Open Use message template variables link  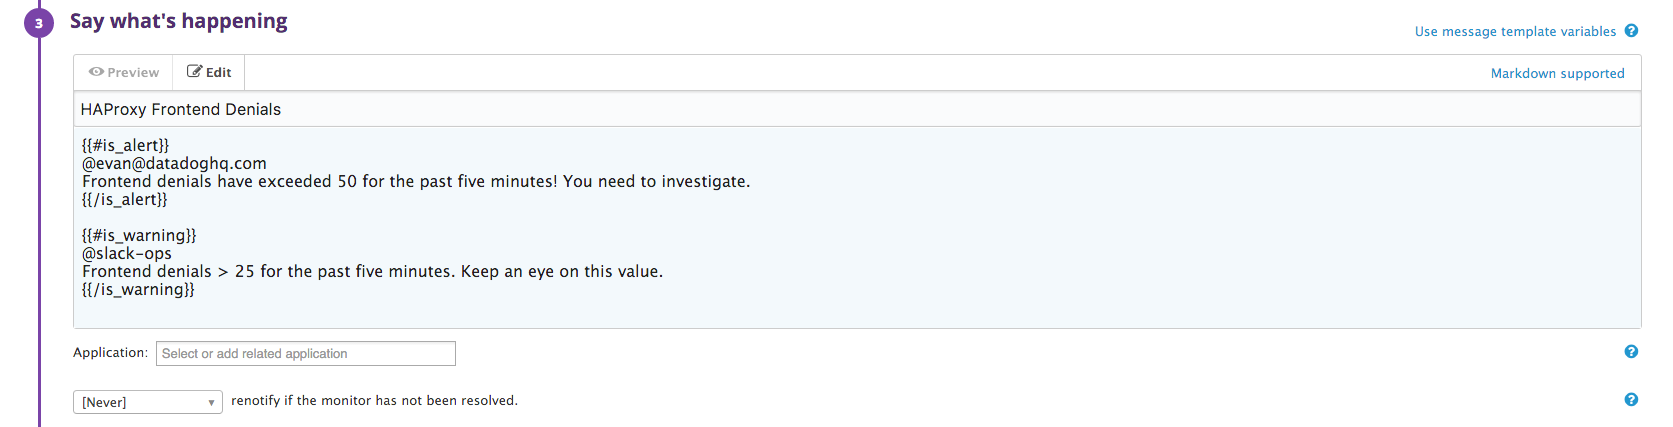click(1514, 32)
